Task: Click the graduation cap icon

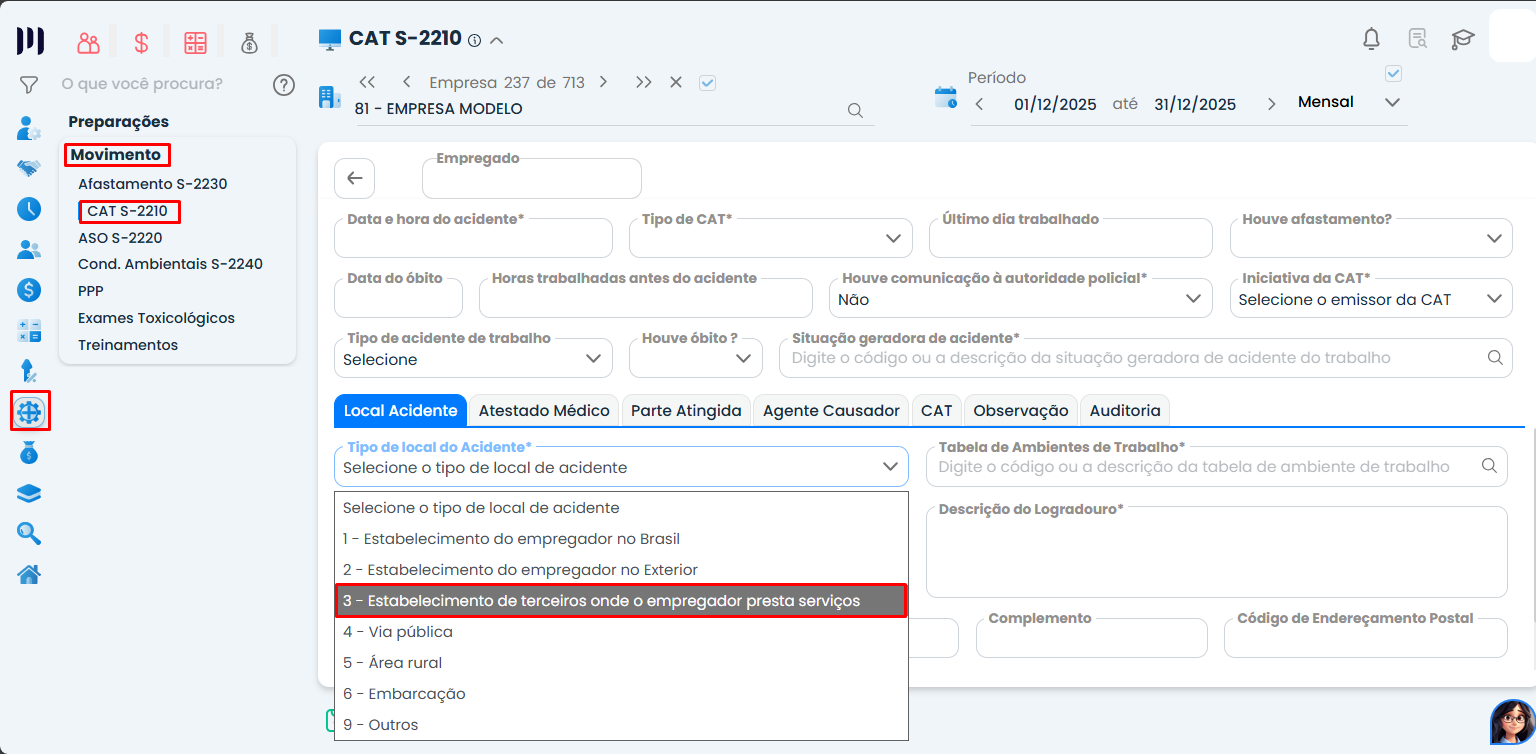Action: [x=1463, y=39]
